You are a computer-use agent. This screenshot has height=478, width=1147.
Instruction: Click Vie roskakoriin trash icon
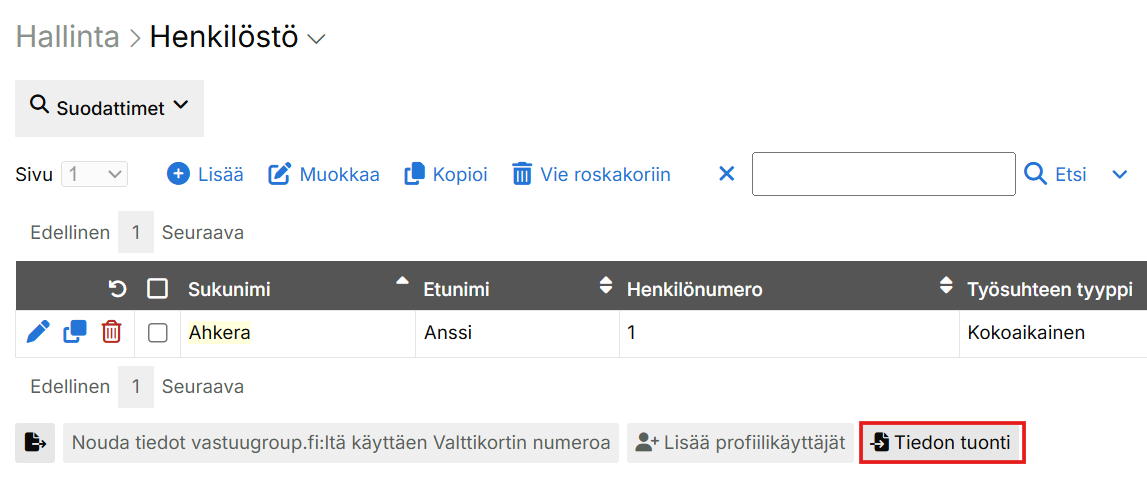pos(522,174)
